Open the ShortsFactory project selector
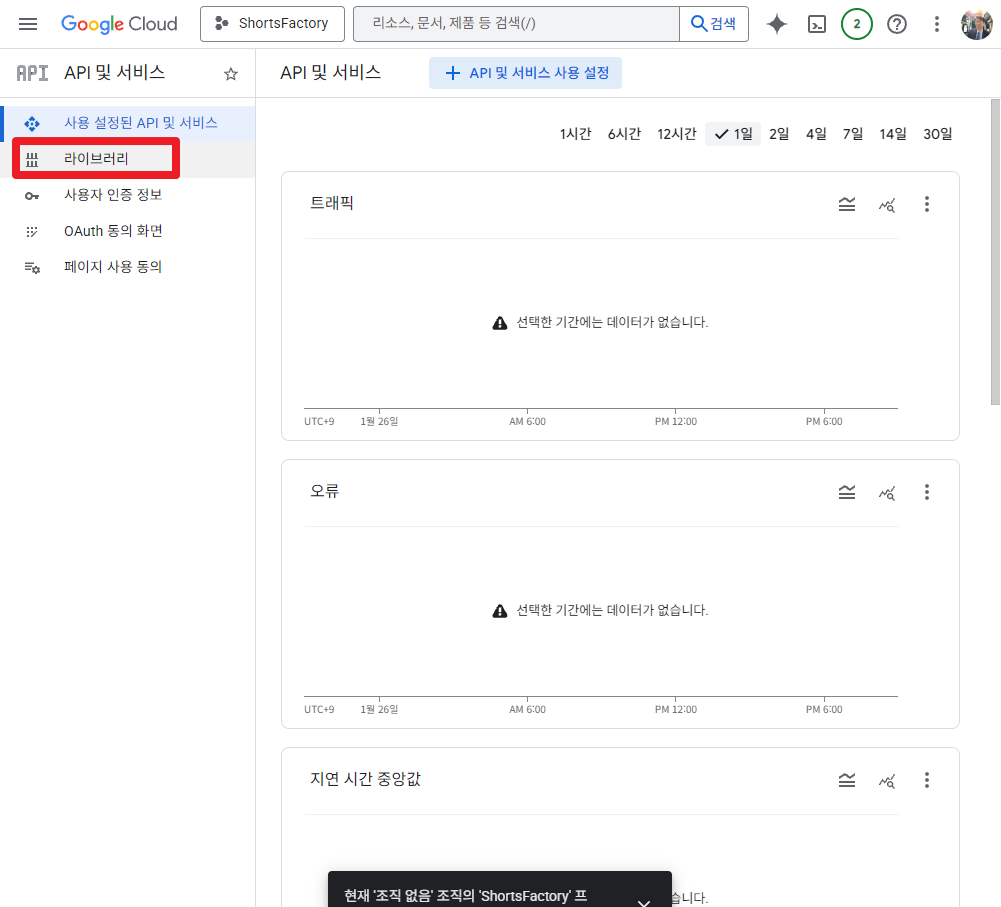 pyautogui.click(x=272, y=23)
